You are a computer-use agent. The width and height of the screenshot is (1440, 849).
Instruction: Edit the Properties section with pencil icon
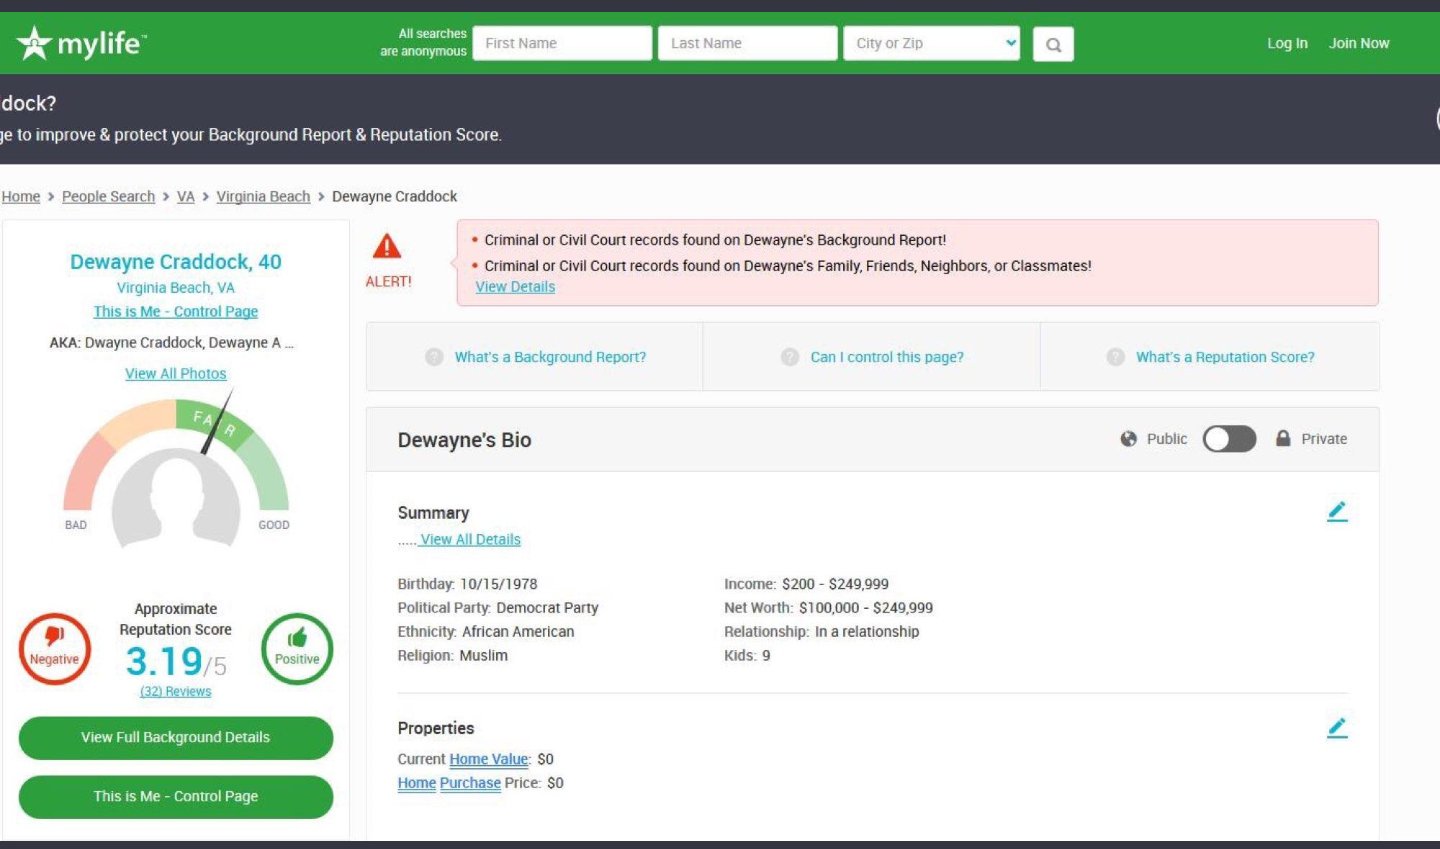(x=1337, y=728)
